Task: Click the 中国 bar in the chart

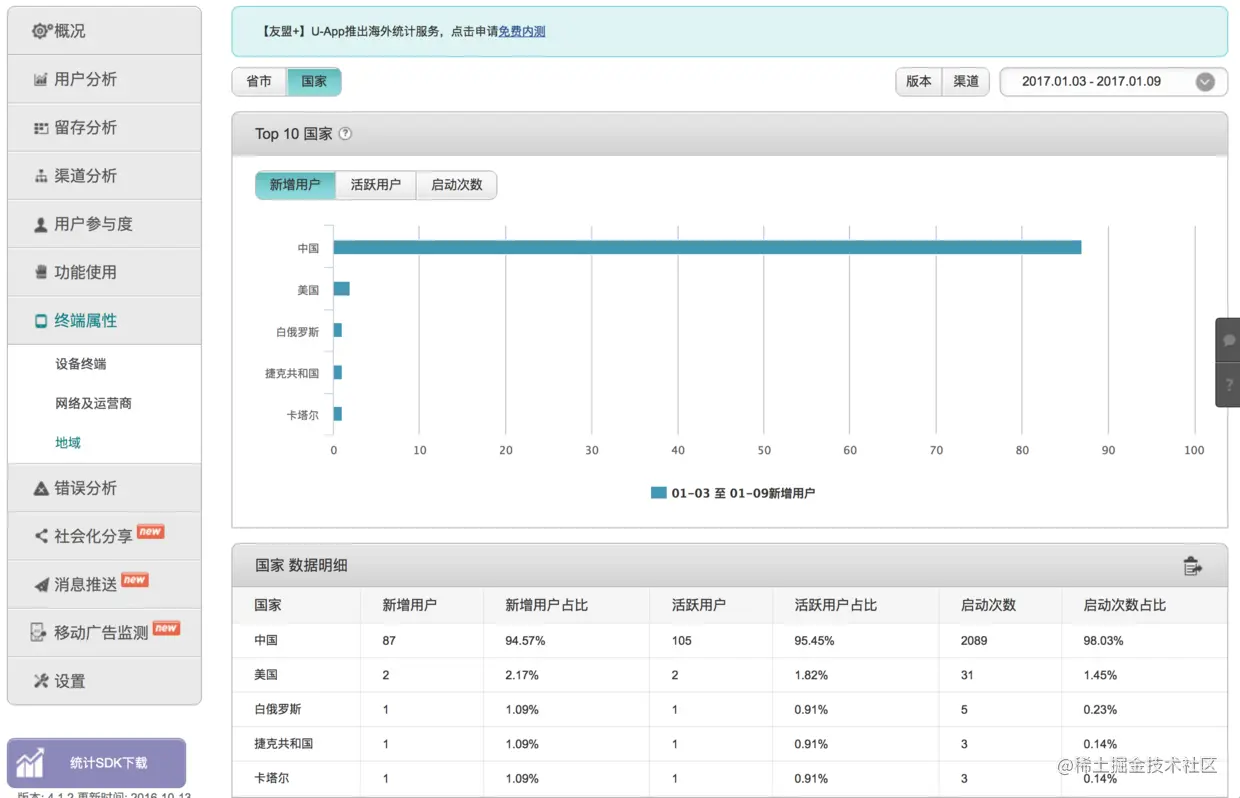Action: (707, 247)
